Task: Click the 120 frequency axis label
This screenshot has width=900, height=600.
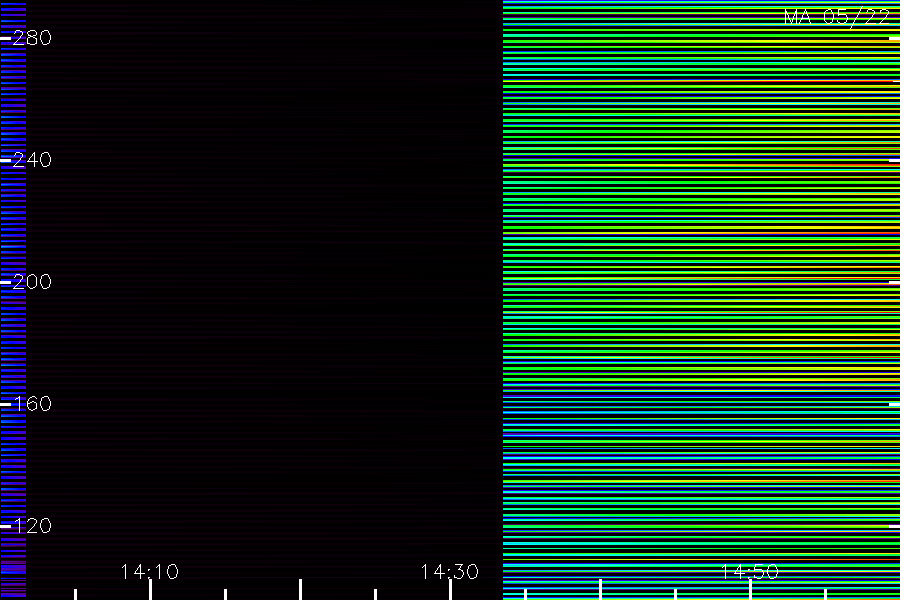Action: pos(32,525)
